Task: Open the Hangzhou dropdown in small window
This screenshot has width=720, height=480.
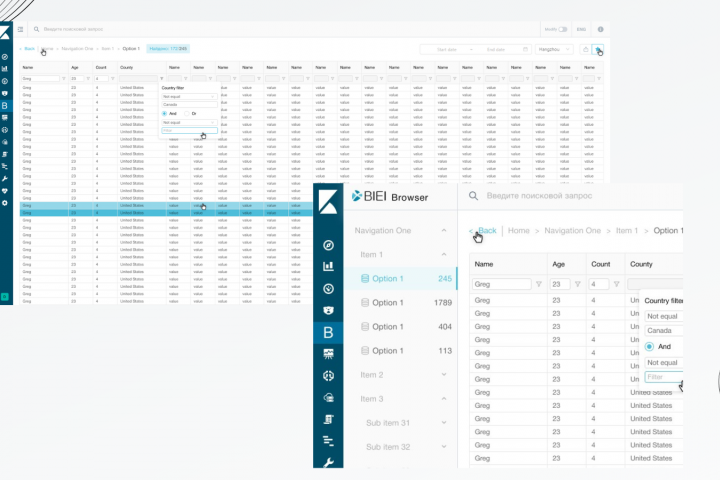Action: pos(554,49)
